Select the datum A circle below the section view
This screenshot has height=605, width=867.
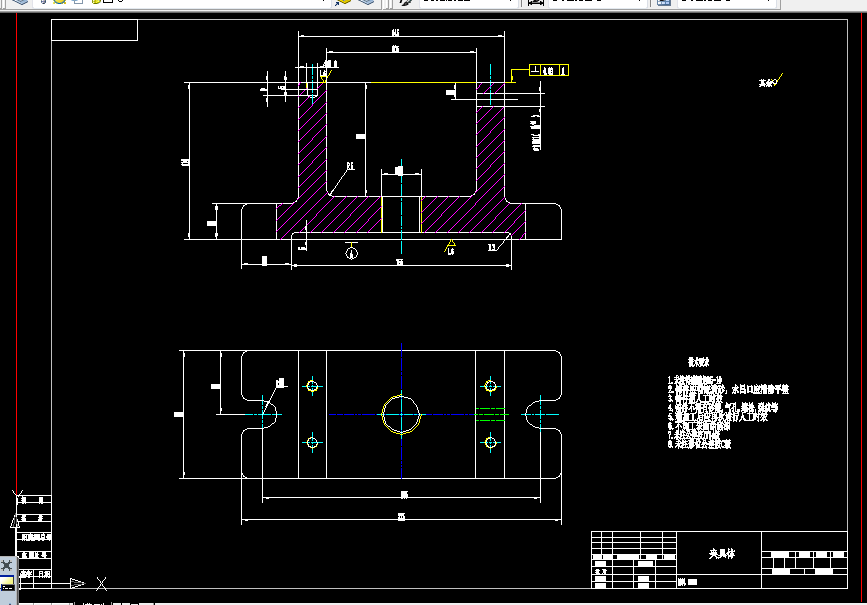pyautogui.click(x=352, y=253)
